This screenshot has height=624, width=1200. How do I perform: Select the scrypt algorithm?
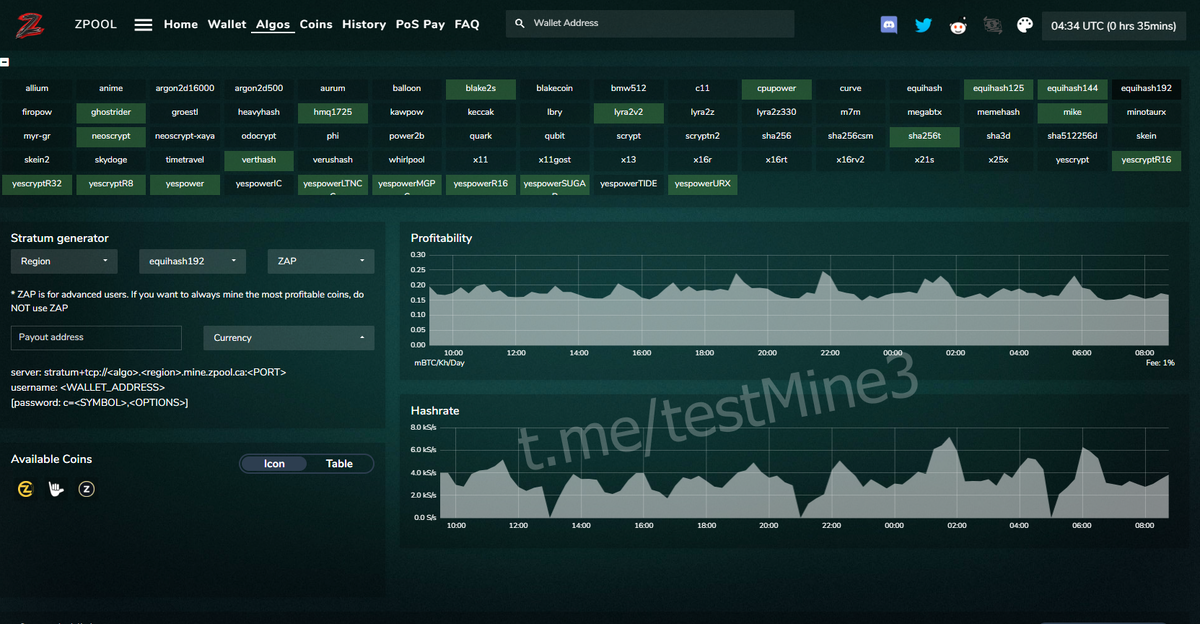click(x=629, y=136)
